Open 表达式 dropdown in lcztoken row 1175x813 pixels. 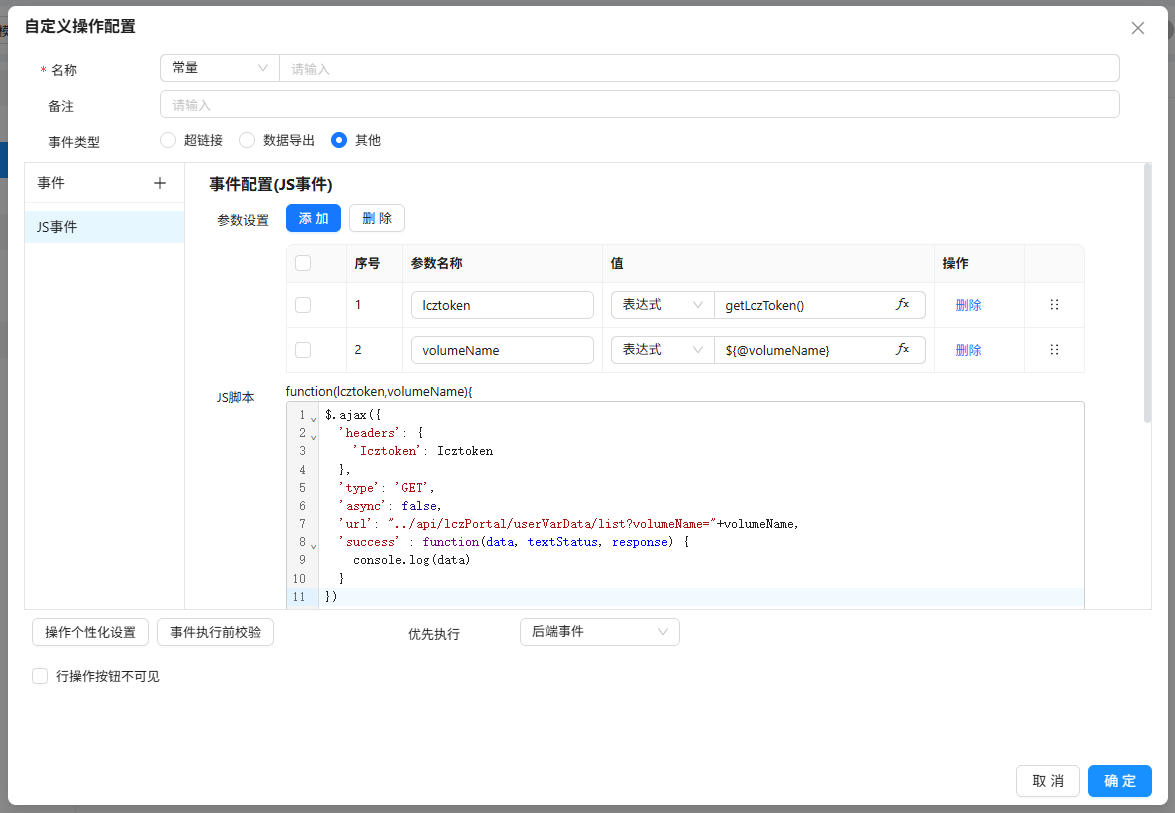[x=662, y=305]
